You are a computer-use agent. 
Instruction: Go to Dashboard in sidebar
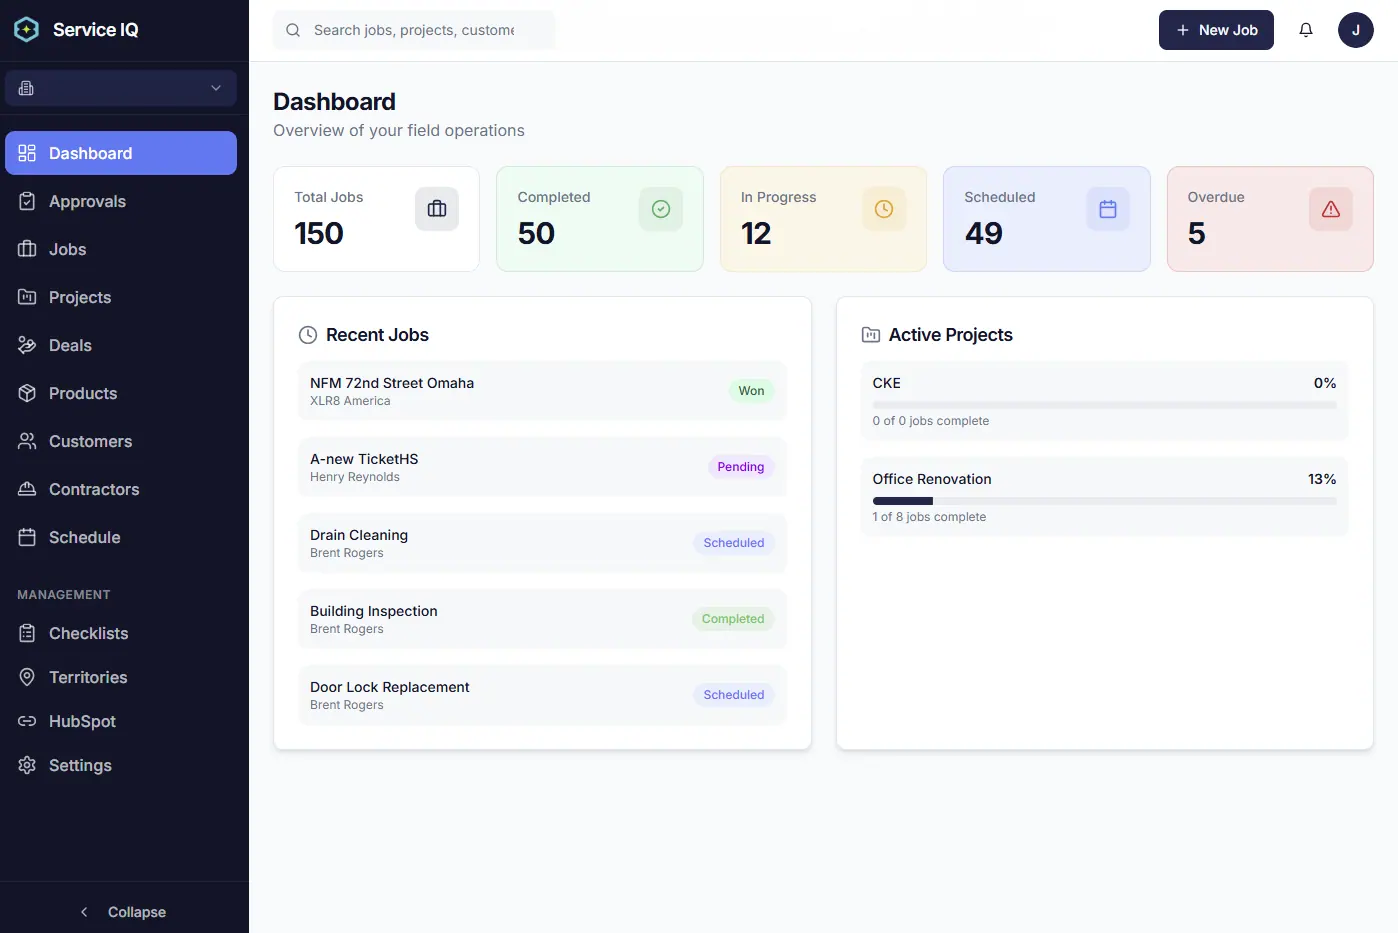[121, 153]
